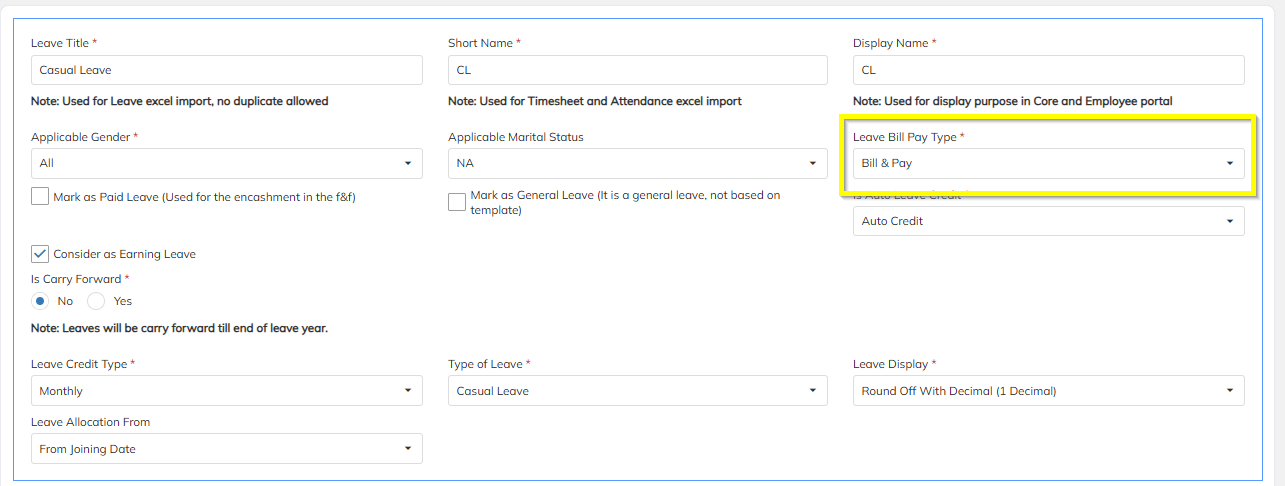
Task: Click the arrow icon in Type of Leave field
Action: pyautogui.click(x=813, y=391)
